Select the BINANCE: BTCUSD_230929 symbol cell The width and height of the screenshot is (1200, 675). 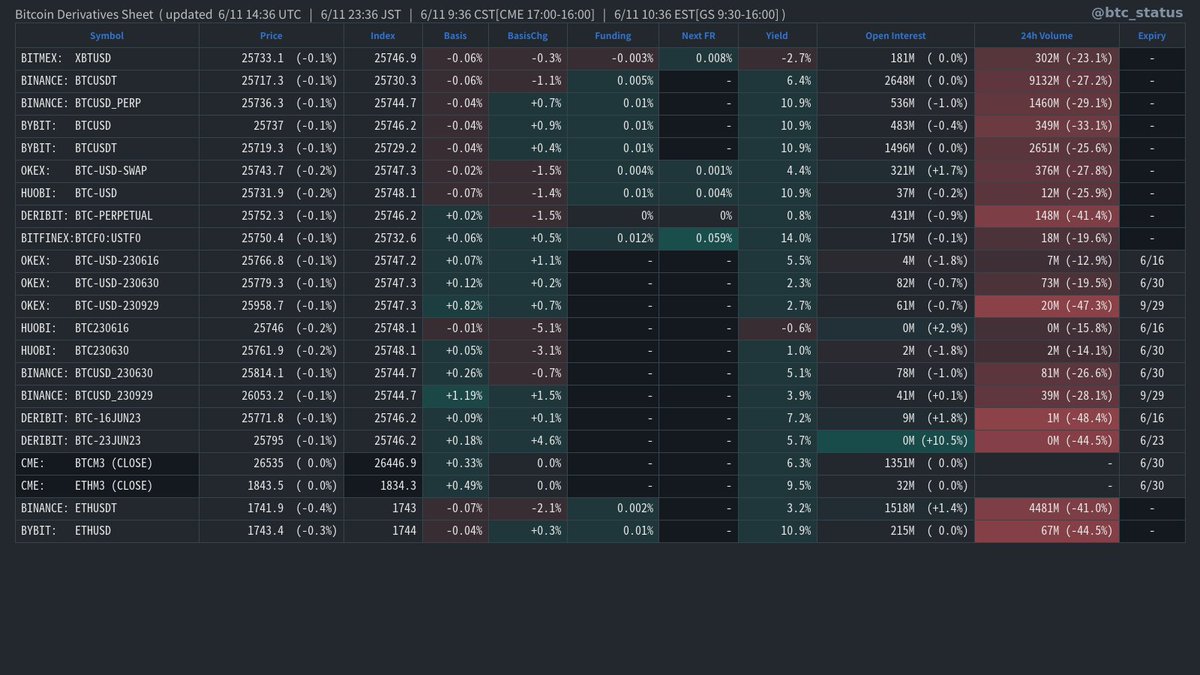[x=107, y=395]
